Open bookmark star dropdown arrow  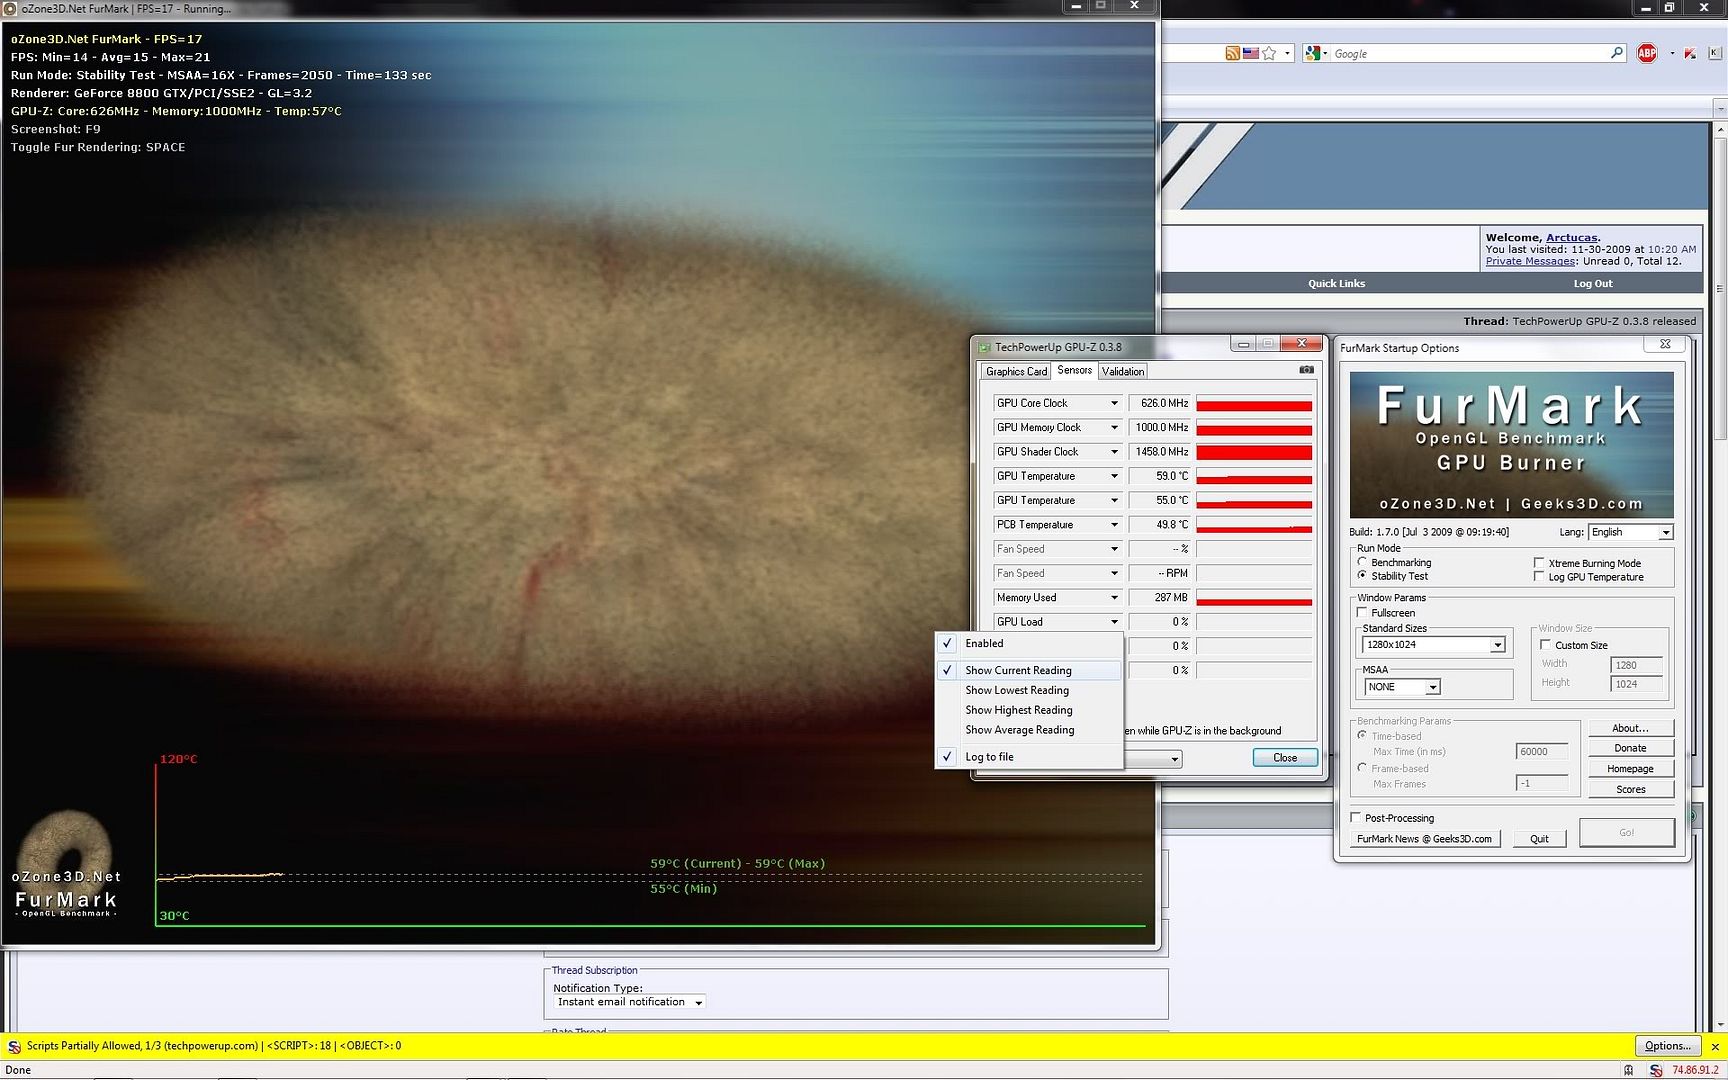pos(1287,54)
